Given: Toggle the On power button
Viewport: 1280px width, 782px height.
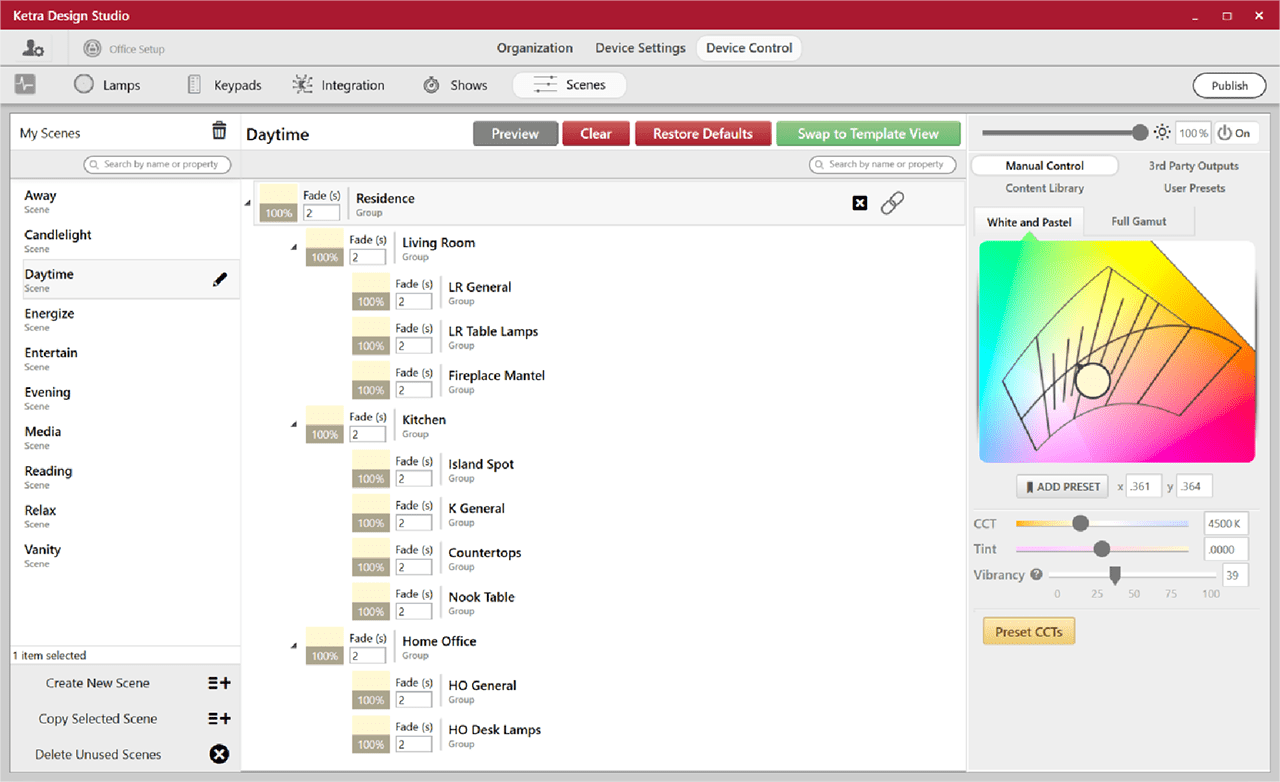Looking at the screenshot, I should click(x=1235, y=133).
